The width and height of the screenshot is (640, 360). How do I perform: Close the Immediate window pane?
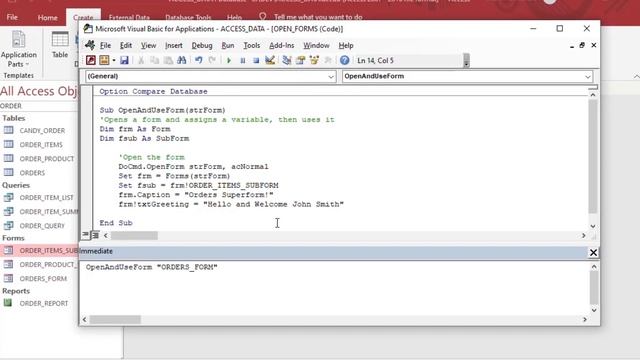[x=593, y=253]
